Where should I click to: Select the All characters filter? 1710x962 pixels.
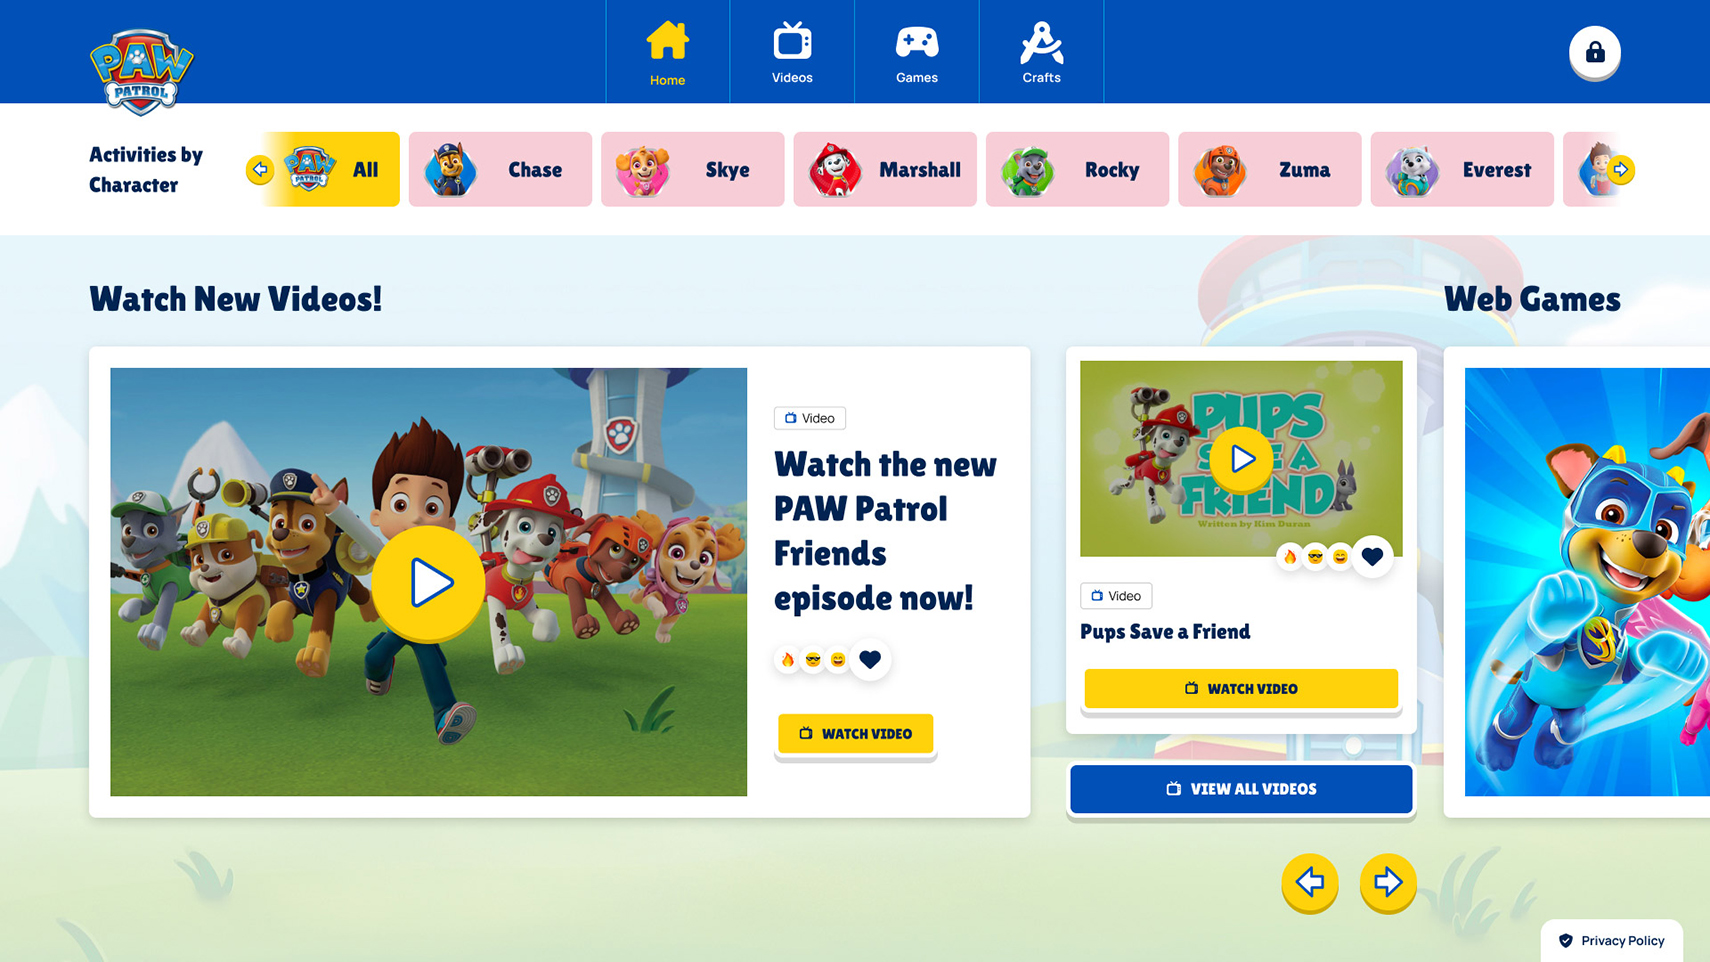point(331,169)
